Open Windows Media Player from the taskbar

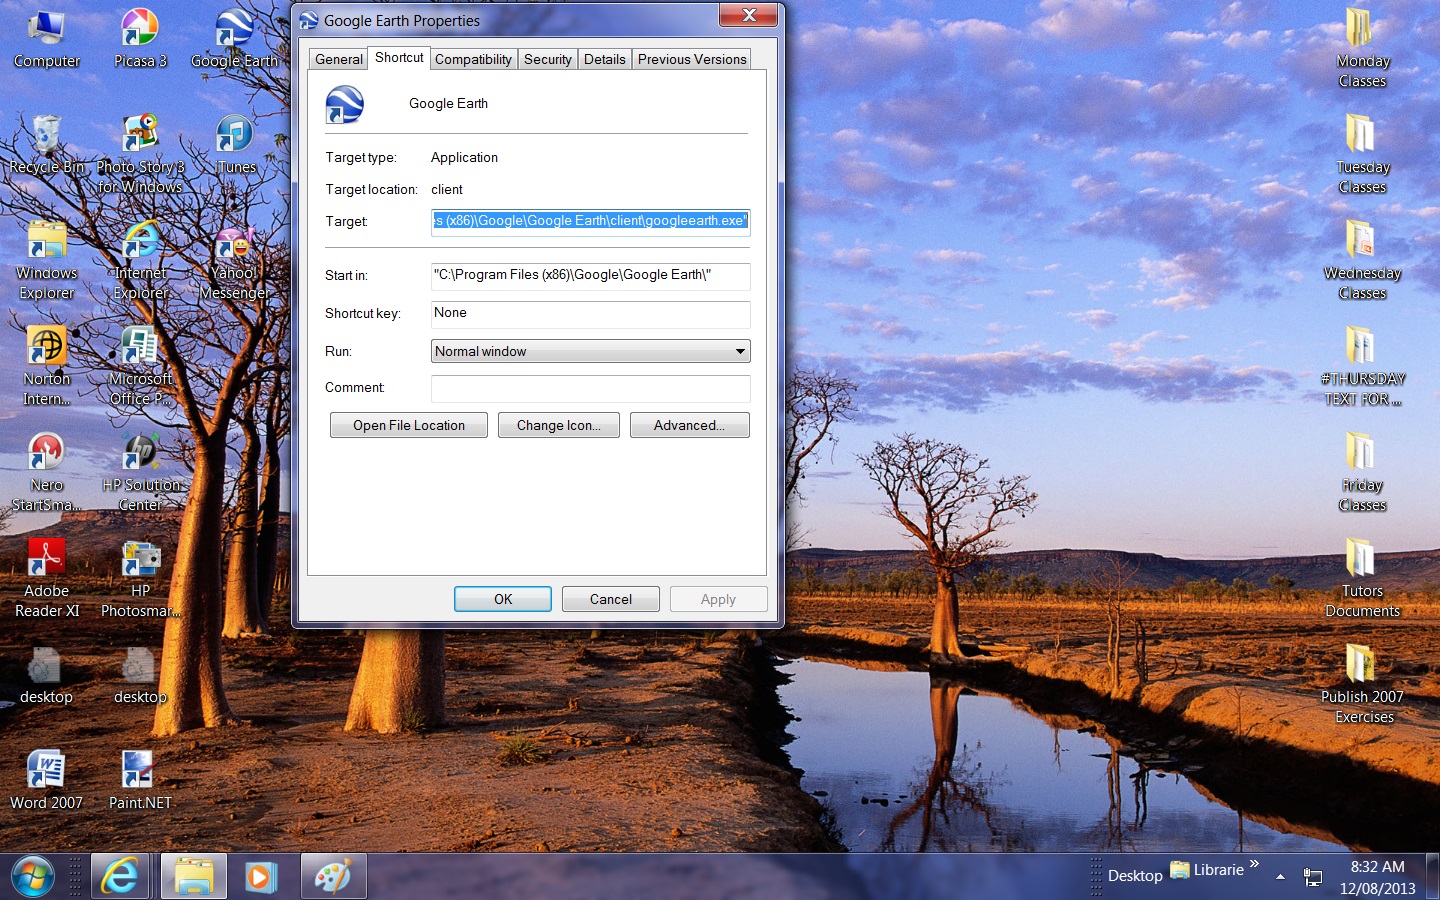pyautogui.click(x=260, y=877)
